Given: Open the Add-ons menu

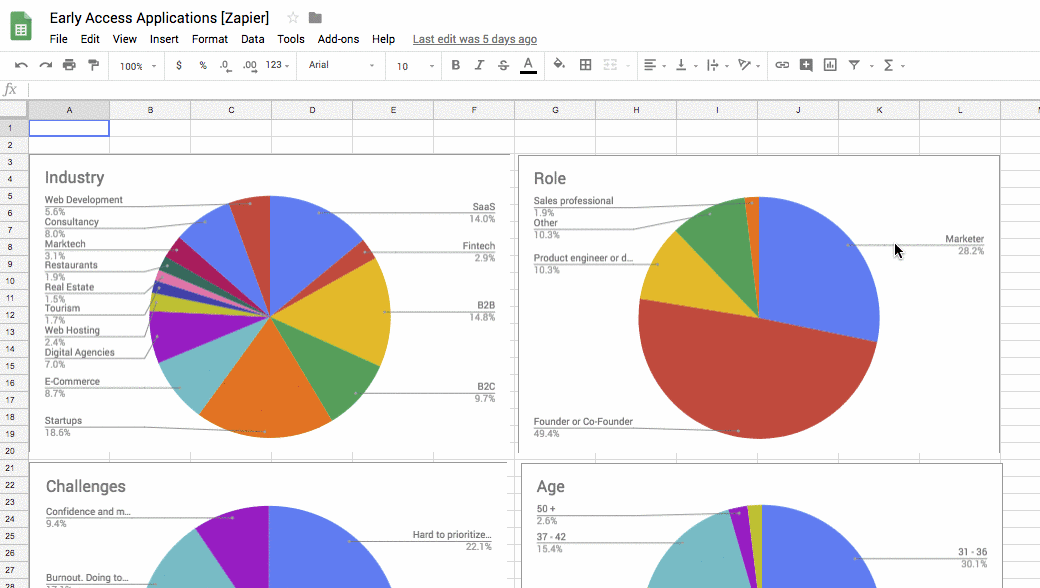Looking at the screenshot, I should (x=338, y=39).
